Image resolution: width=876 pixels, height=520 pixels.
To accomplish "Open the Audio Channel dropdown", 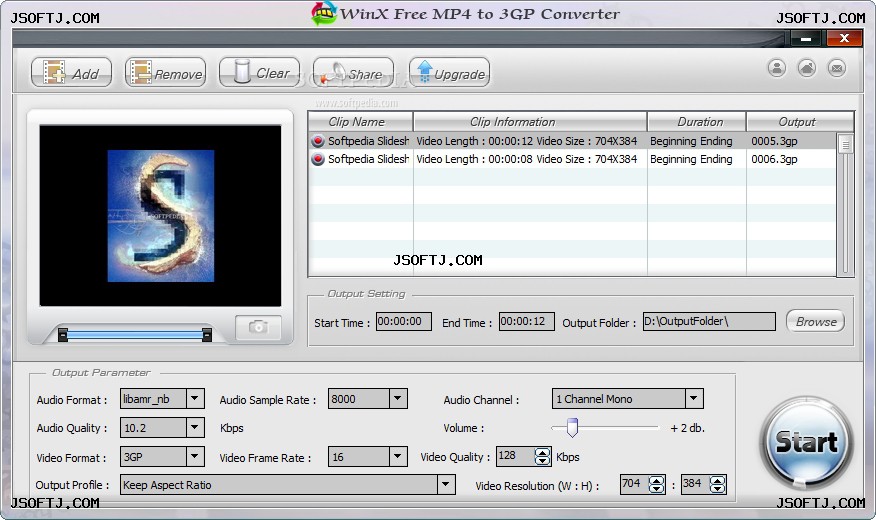I will point(693,399).
